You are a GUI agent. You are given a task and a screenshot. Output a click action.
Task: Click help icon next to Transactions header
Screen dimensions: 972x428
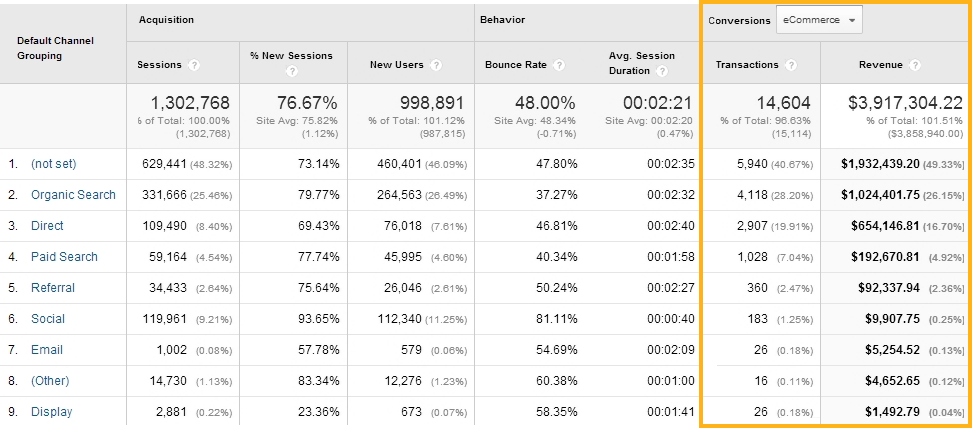[x=791, y=65]
